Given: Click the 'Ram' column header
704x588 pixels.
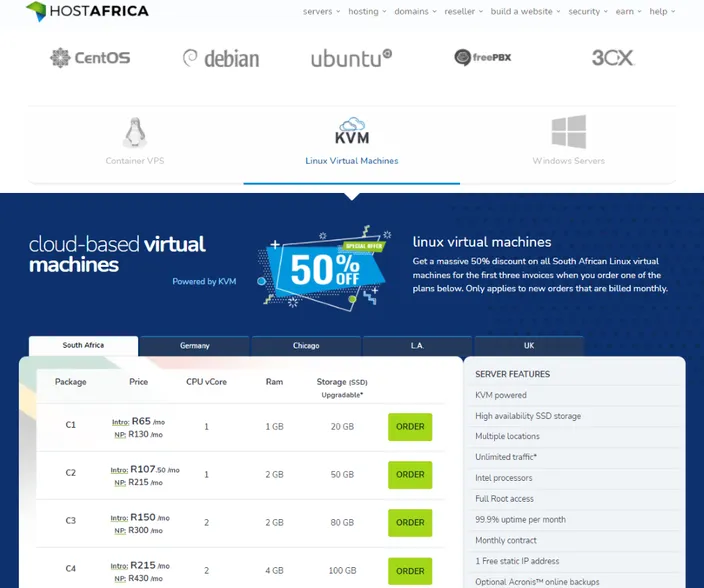Looking at the screenshot, I should pos(274,382).
